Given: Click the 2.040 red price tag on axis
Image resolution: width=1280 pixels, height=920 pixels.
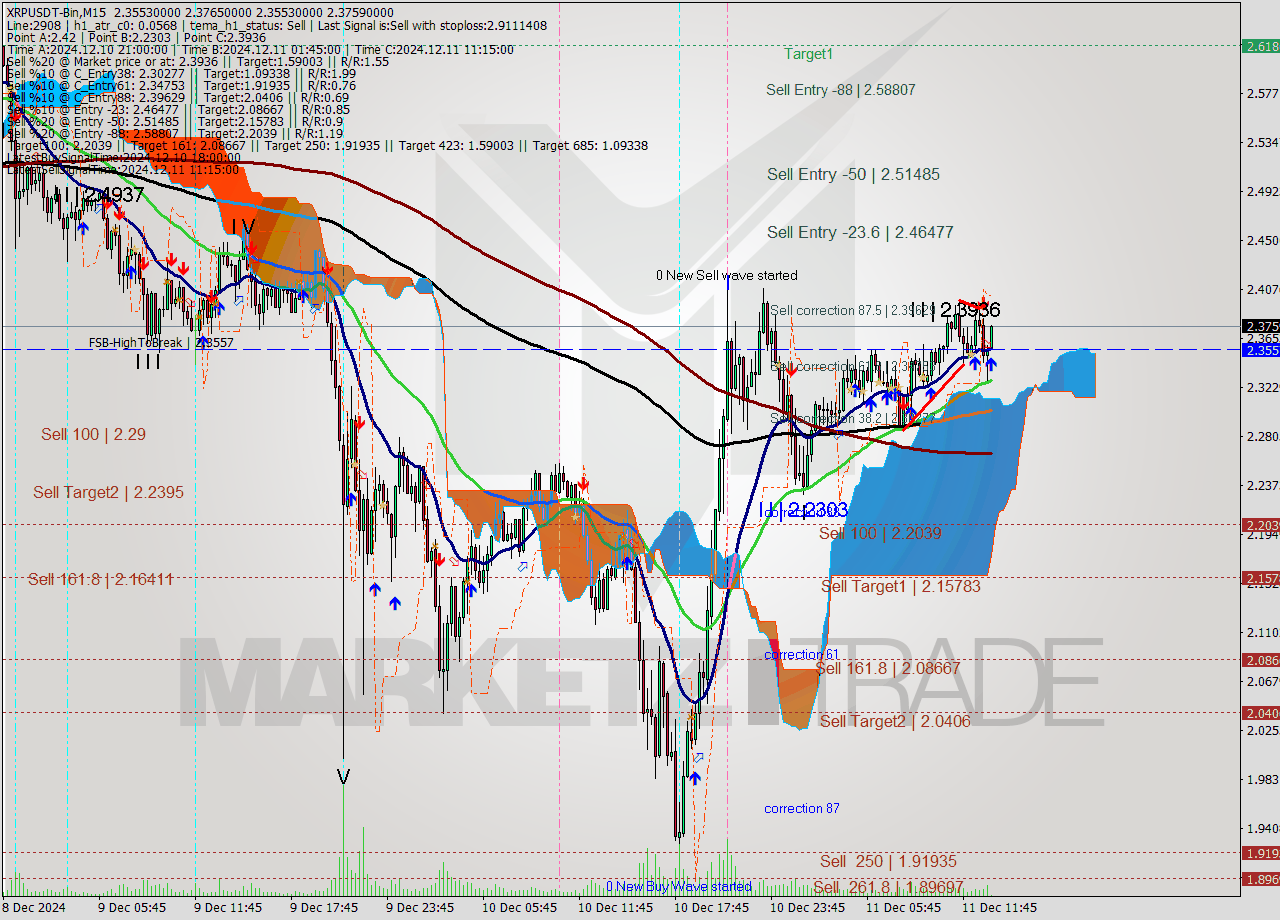Looking at the screenshot, I should point(1260,713).
